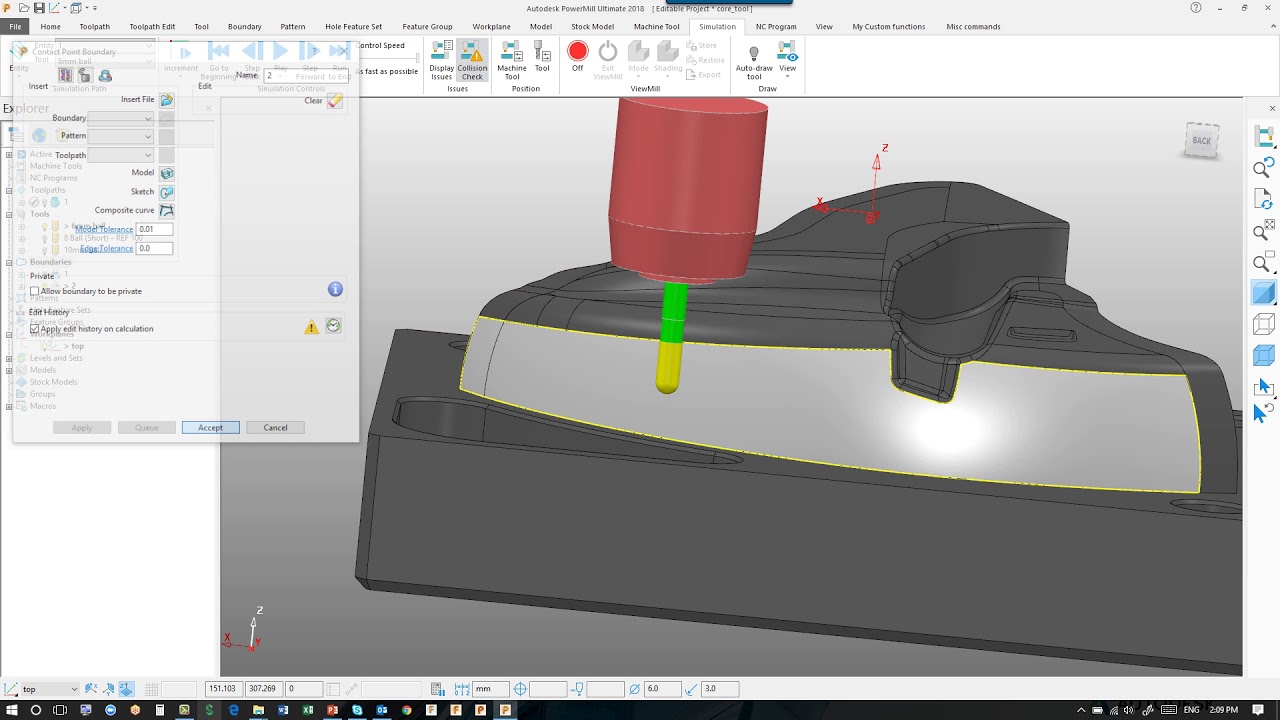Expand the Macros tree node
Viewport: 1280px width, 720px height.
click(9, 406)
